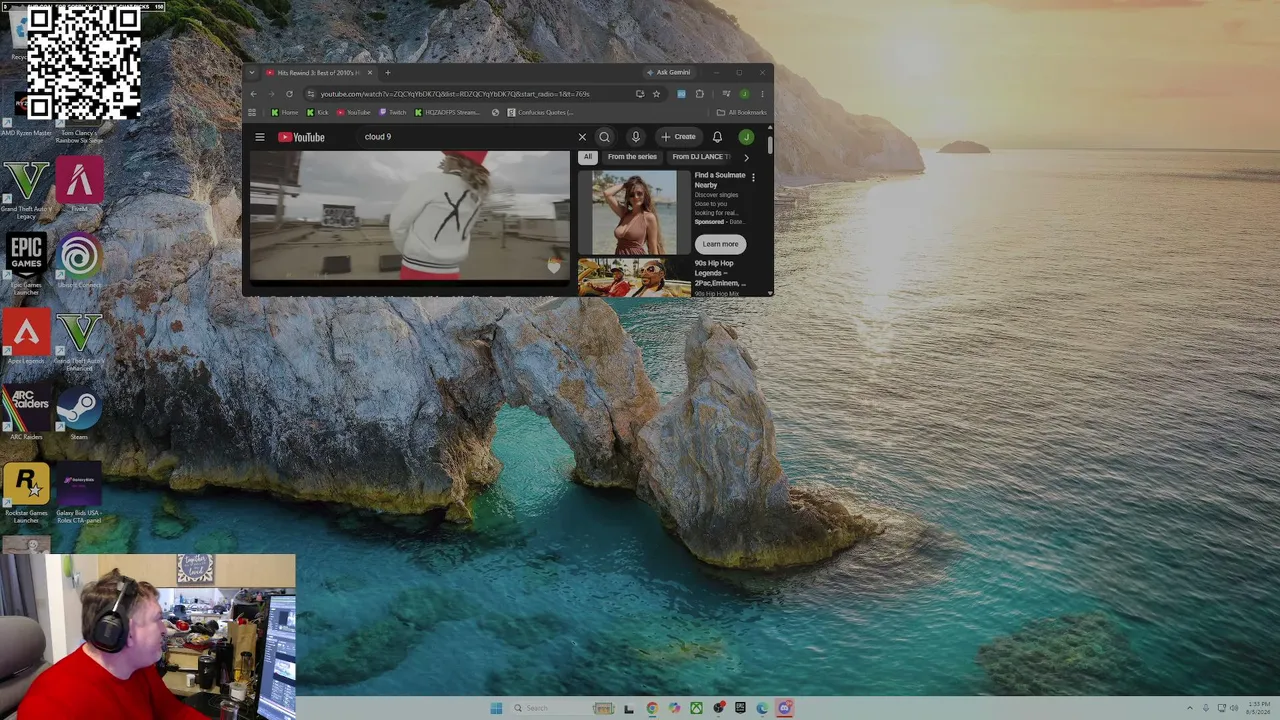1280x720 pixels.
Task: Open the media controls icon in Chrome
Action: 726,94
